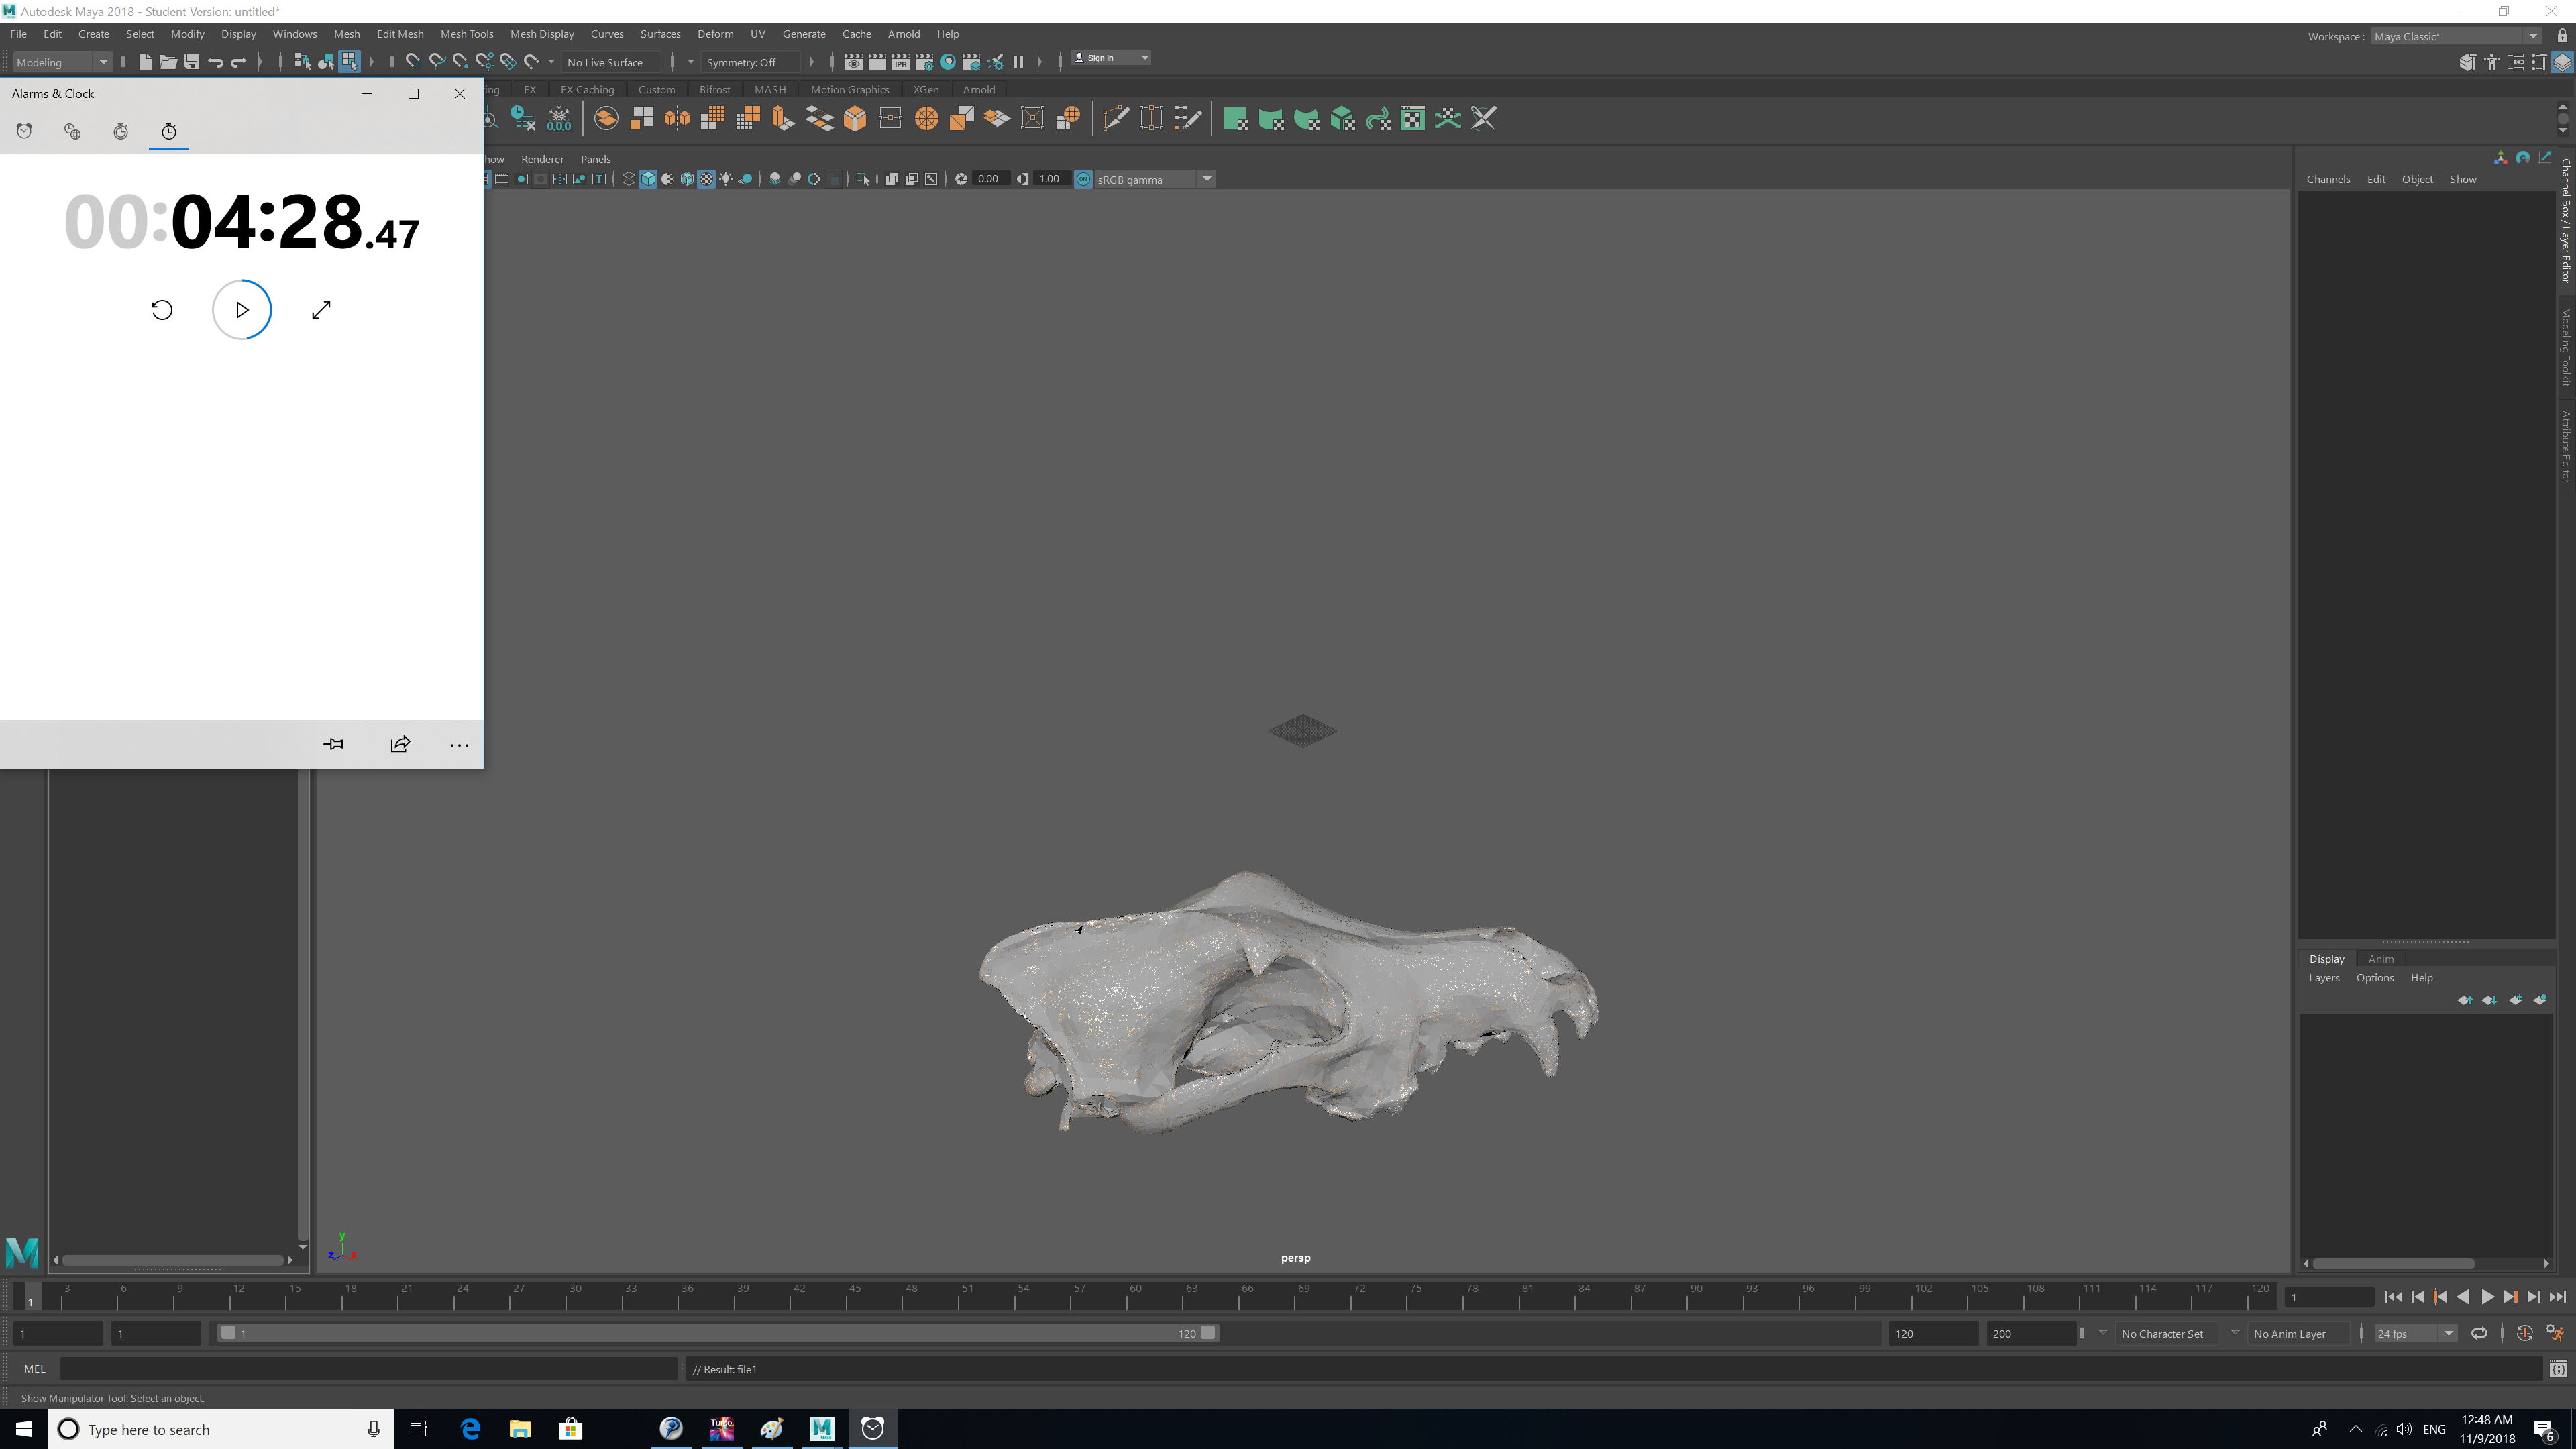Click the New Scene file icon
This screenshot has width=2576, height=1449.
coord(145,62)
